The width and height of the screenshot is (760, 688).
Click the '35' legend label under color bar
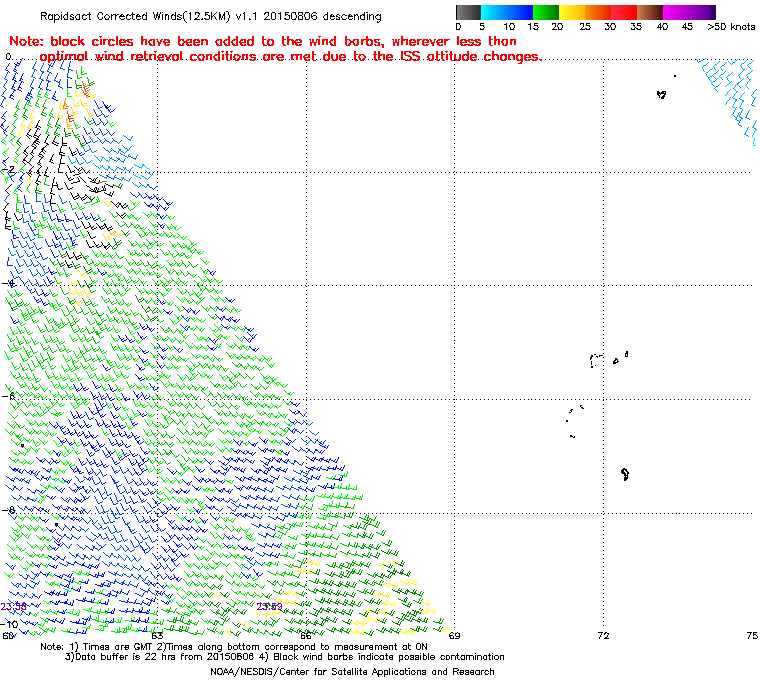tap(636, 27)
